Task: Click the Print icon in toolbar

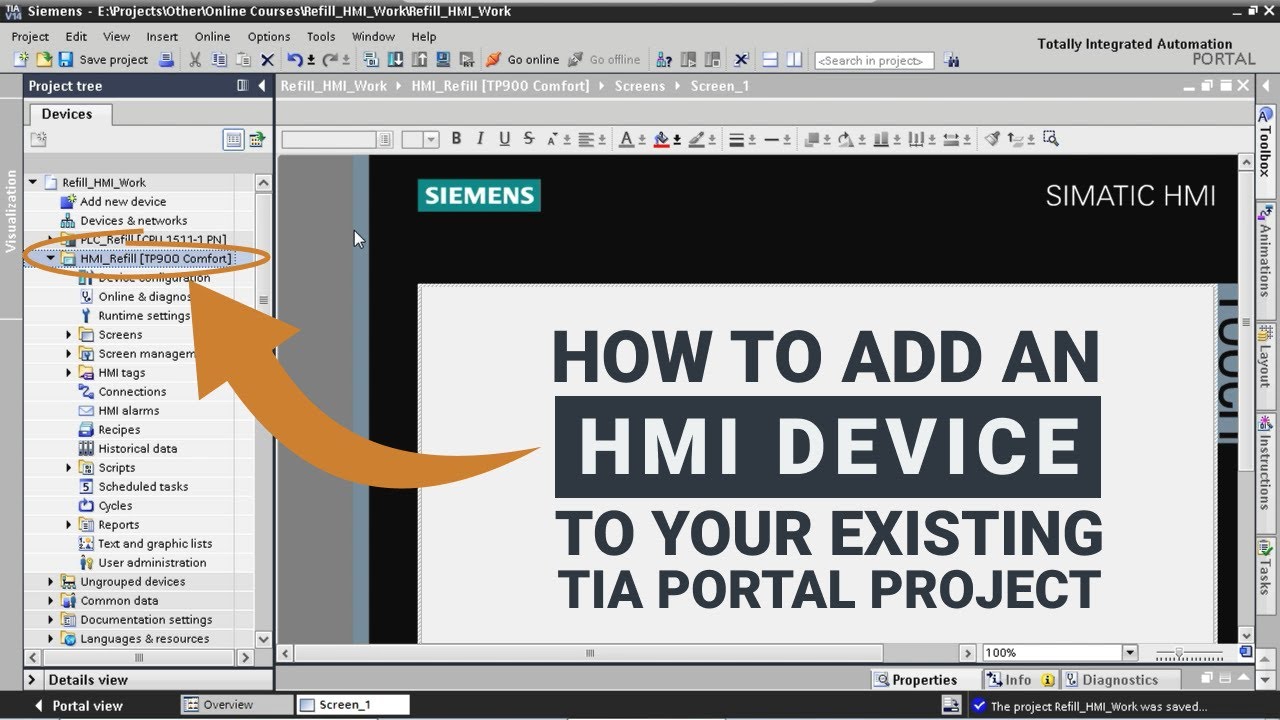Action: (167, 60)
